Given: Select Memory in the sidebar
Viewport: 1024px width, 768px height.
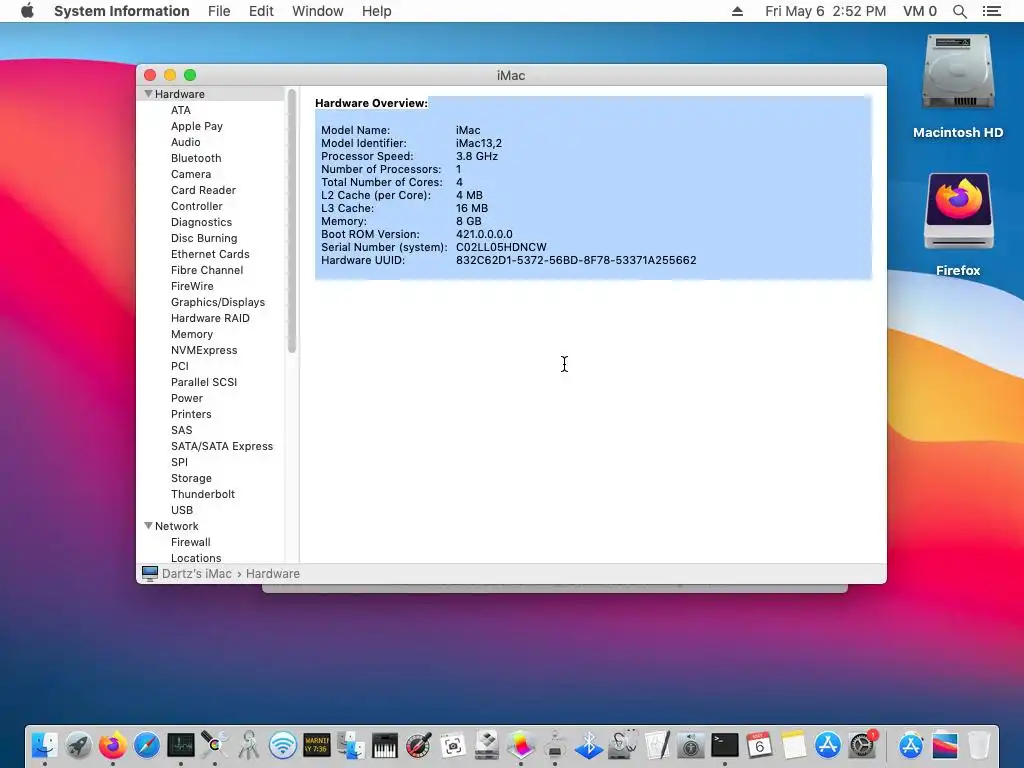Looking at the screenshot, I should (191, 334).
